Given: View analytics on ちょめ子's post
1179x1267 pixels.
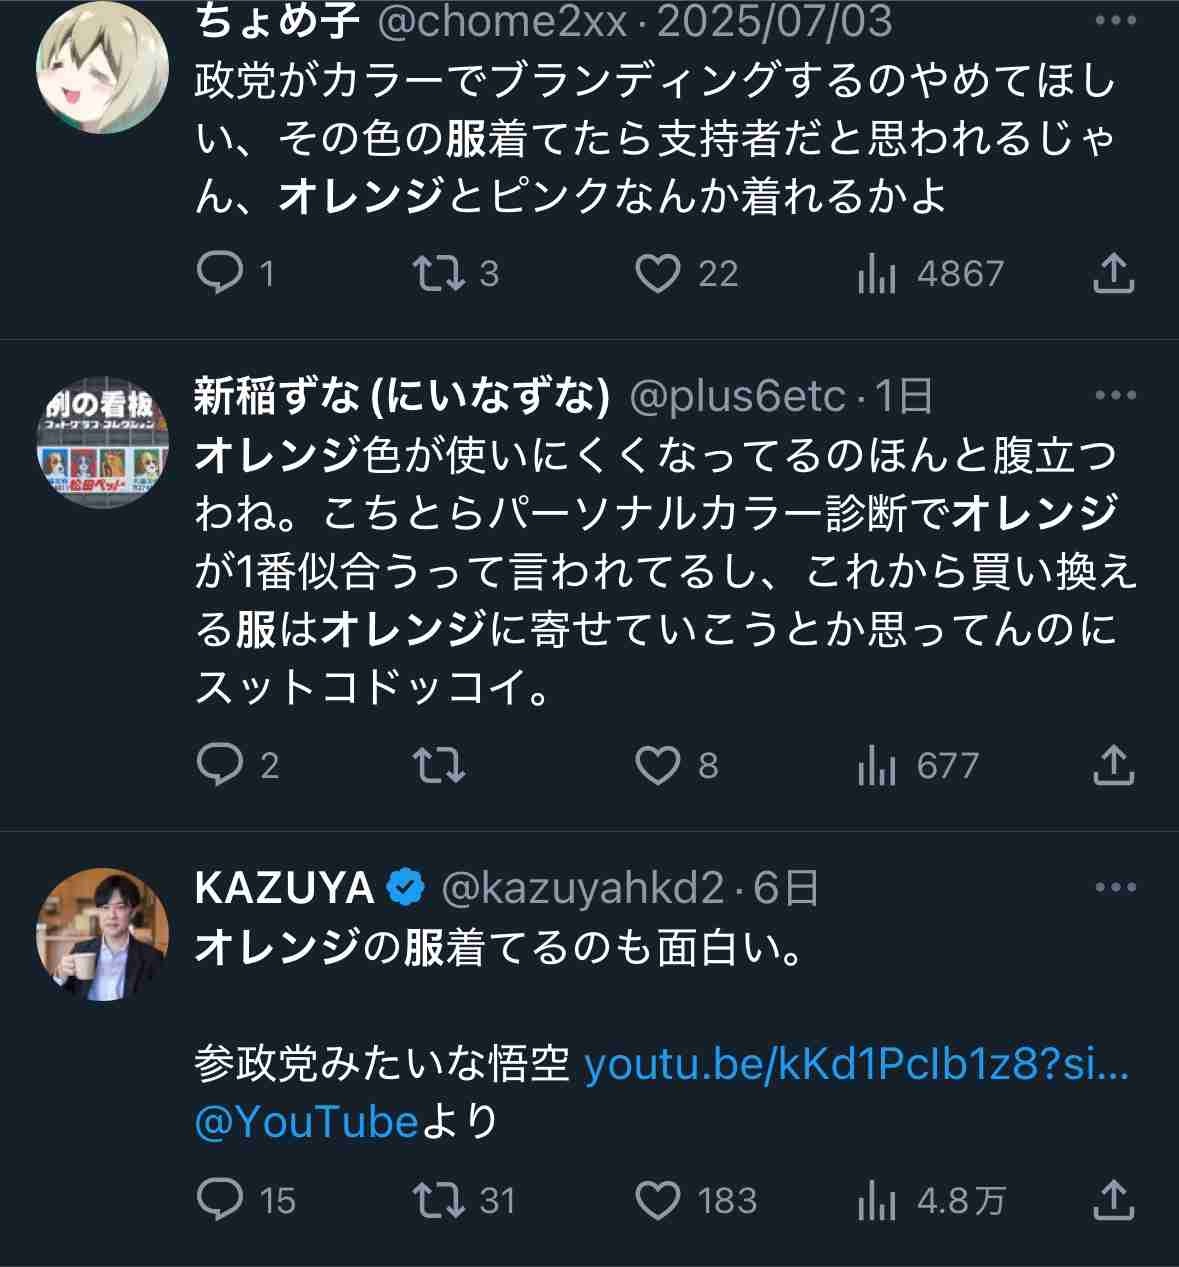Looking at the screenshot, I should click(877, 273).
